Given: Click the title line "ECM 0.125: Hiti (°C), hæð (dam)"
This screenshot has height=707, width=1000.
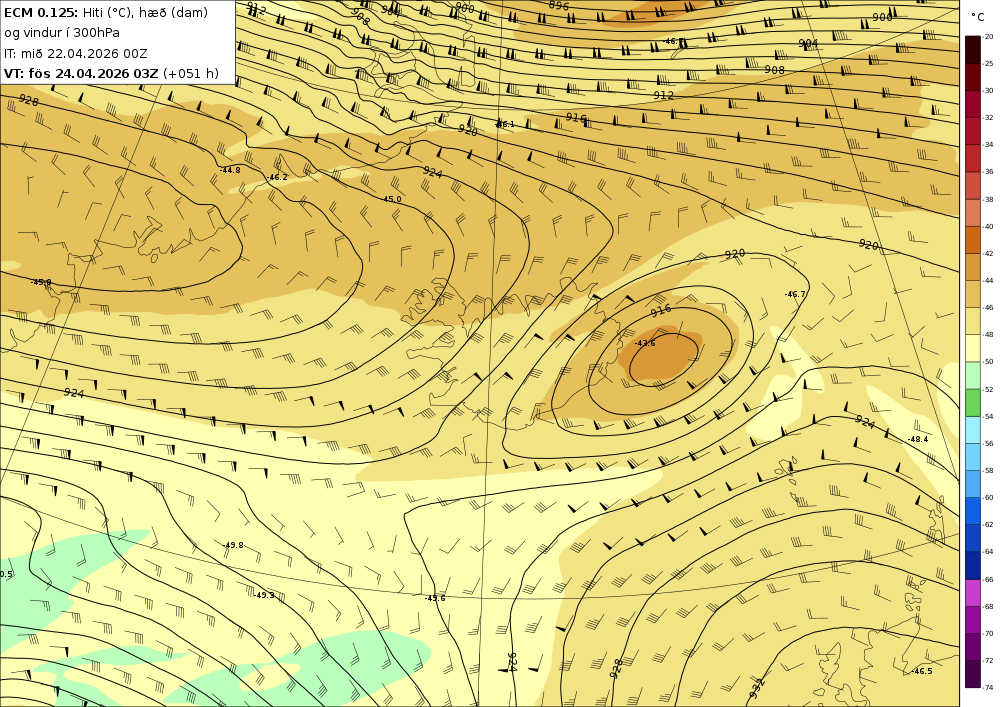Looking at the screenshot, I should (x=106, y=13).
